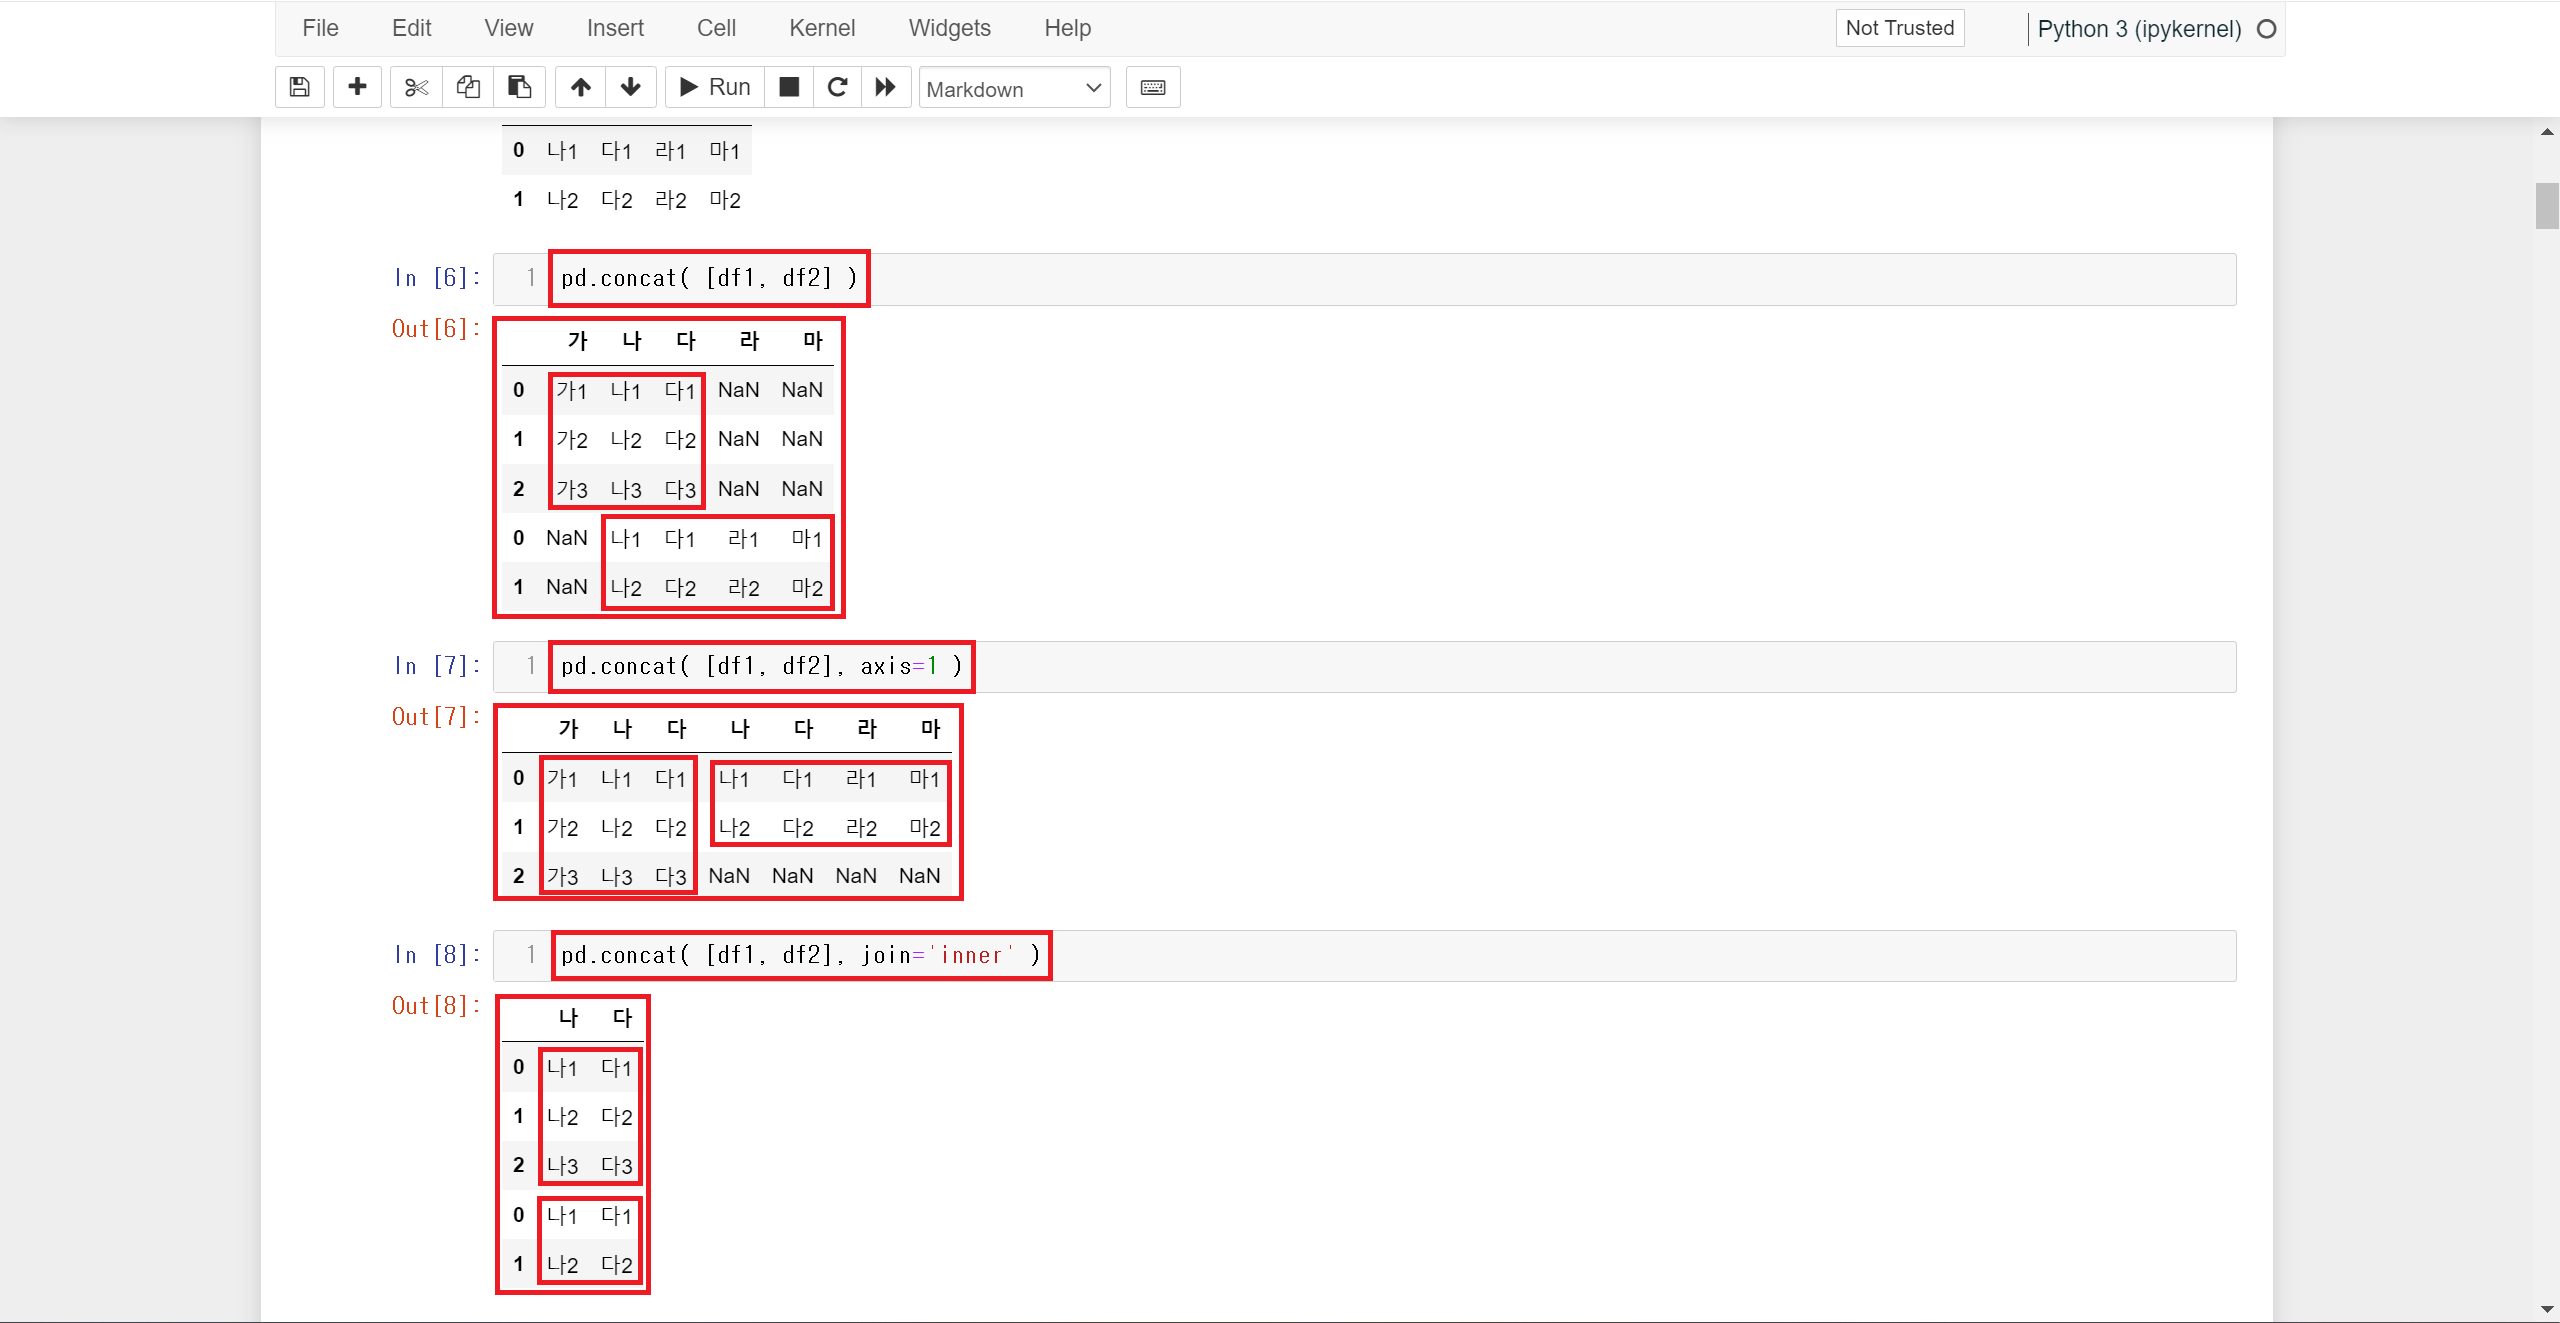
Task: Click the Not Trusted button
Action: click(1899, 28)
